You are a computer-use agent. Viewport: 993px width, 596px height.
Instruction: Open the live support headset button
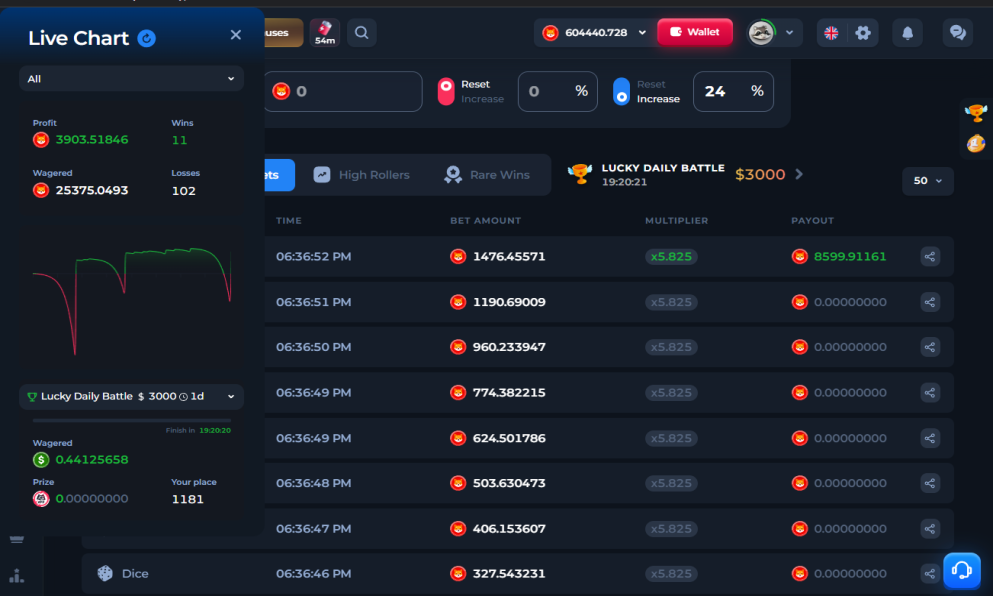click(x=961, y=570)
